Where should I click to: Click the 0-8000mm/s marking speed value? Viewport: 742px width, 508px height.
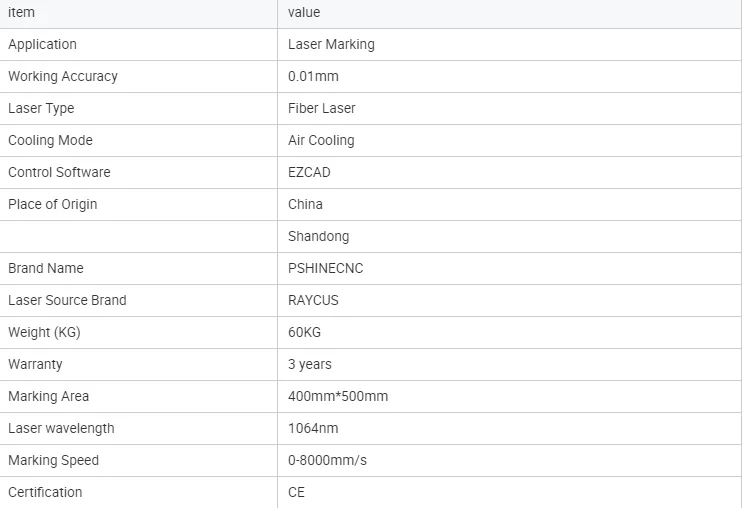tap(327, 460)
